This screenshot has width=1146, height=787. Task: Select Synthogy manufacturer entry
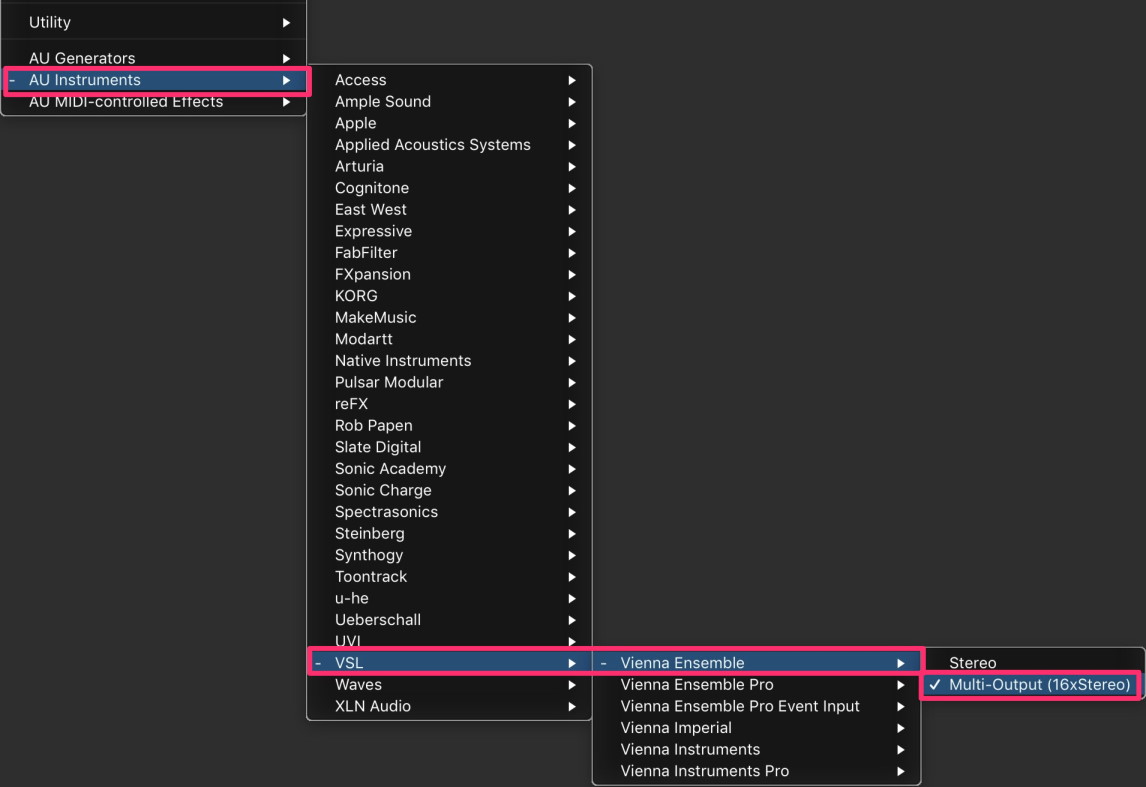tap(449, 555)
